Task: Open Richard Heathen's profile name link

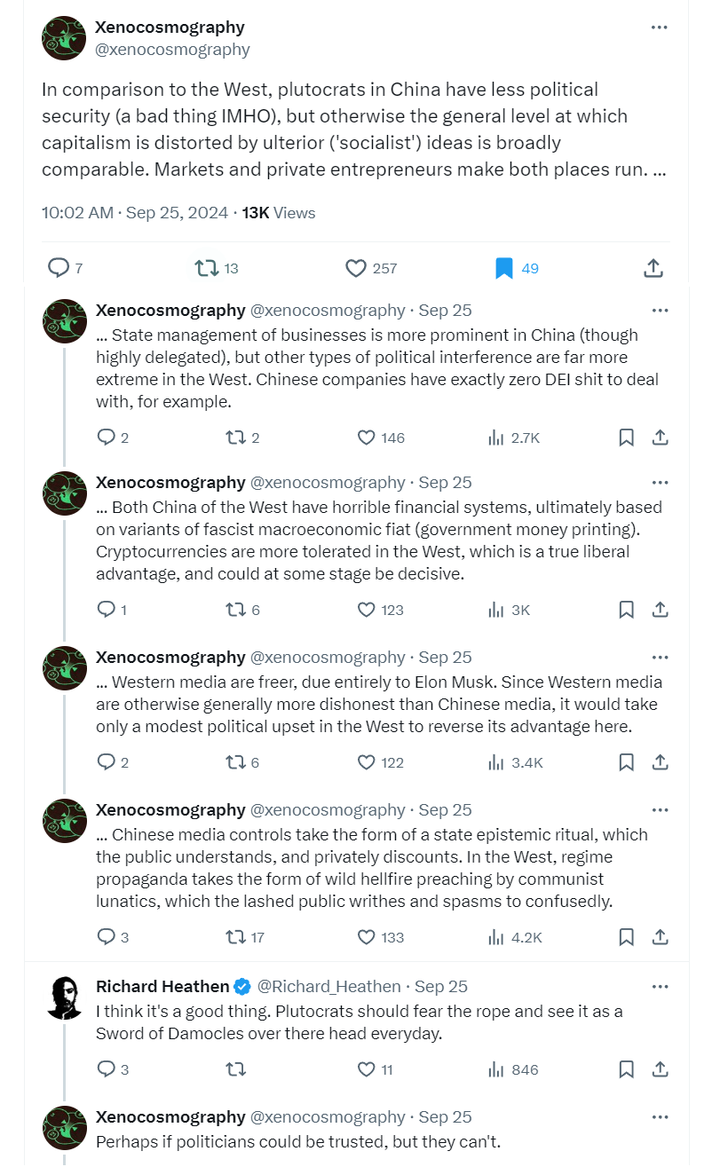Action: click(163, 987)
